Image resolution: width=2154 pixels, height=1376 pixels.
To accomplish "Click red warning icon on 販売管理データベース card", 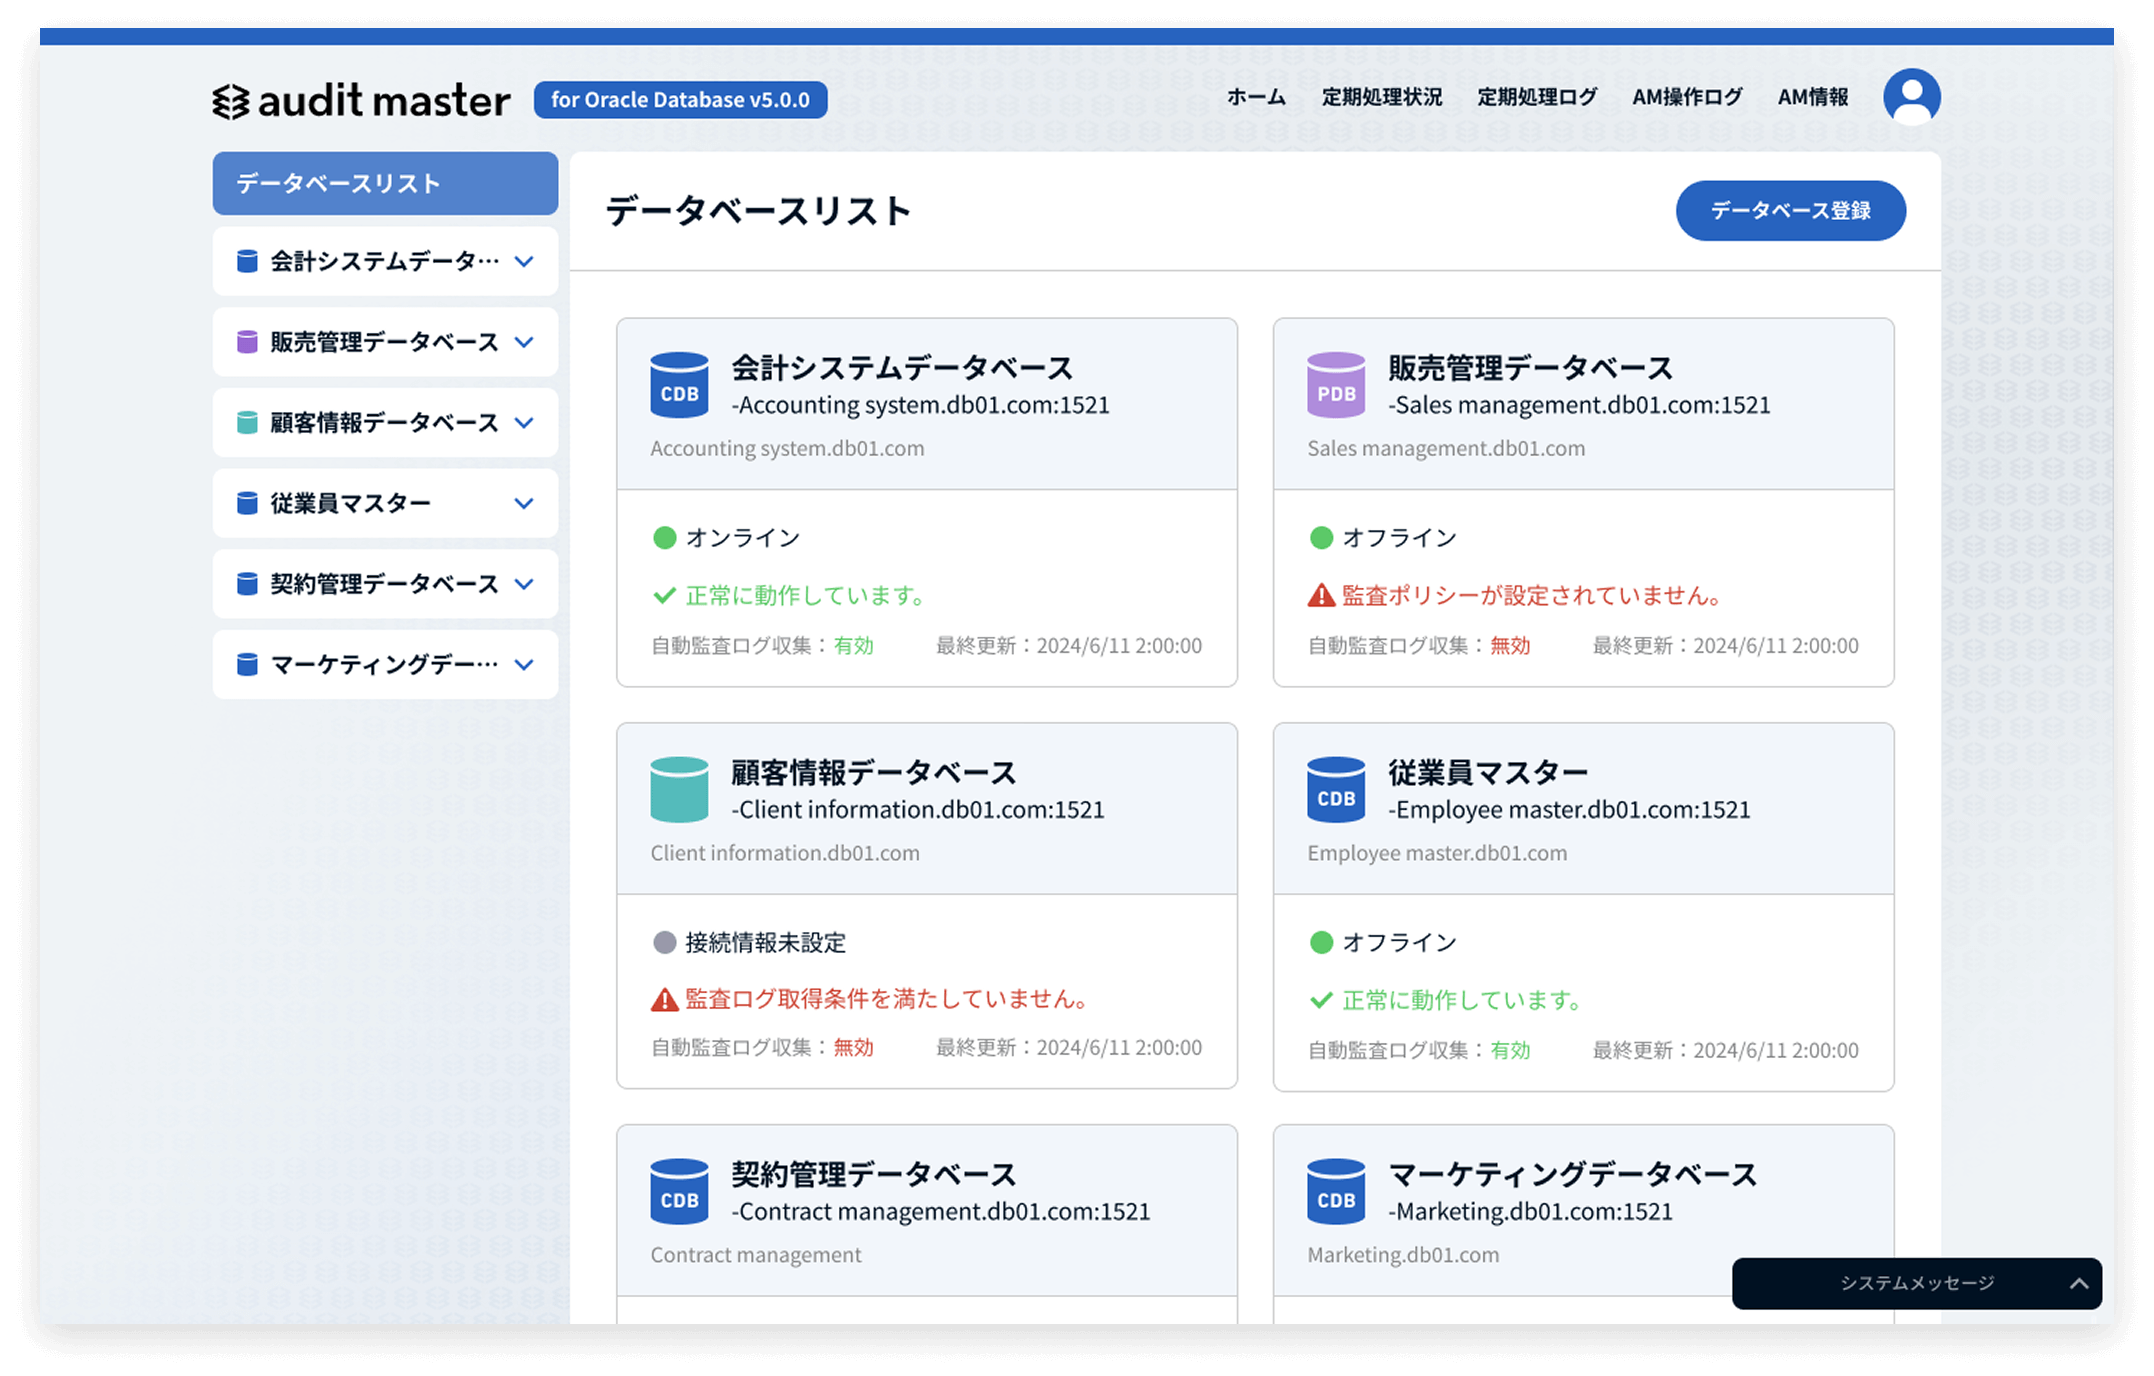I will 1321,596.
